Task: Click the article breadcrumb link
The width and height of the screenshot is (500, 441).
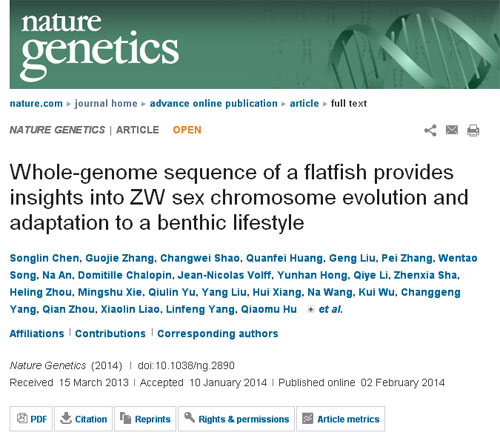Action: tap(304, 104)
